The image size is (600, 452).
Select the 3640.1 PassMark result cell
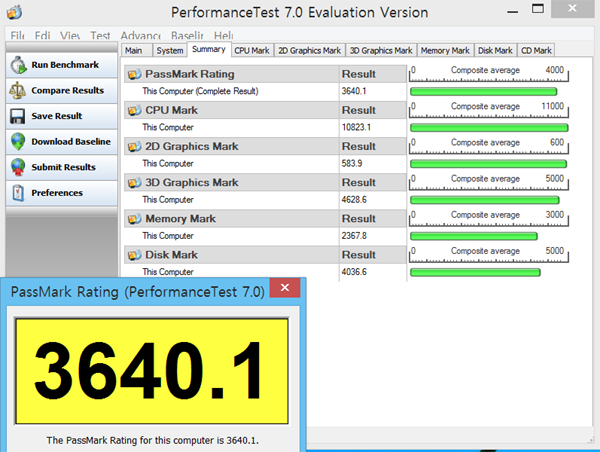(x=354, y=91)
